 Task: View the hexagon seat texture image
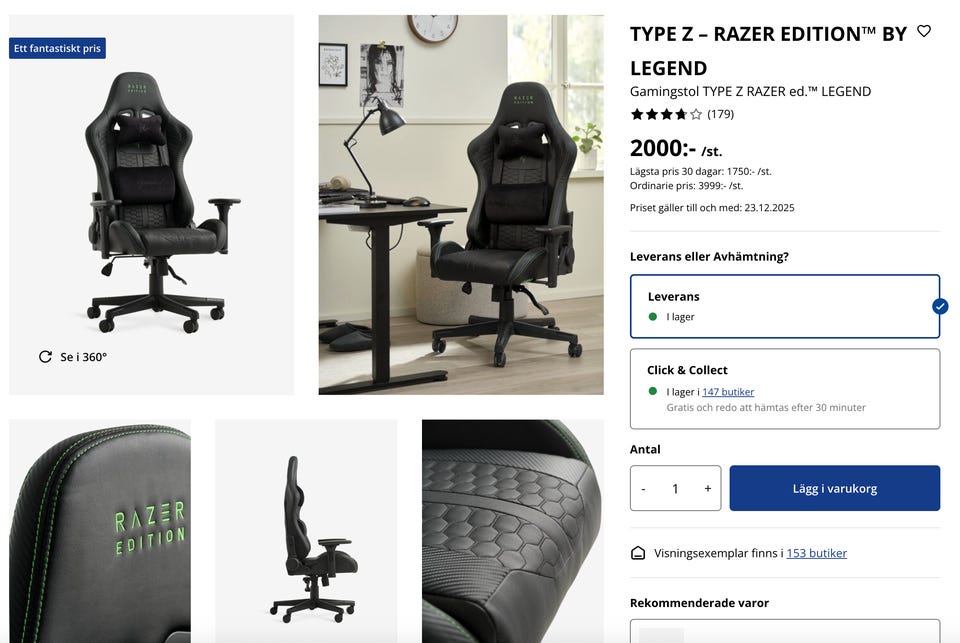(513, 531)
